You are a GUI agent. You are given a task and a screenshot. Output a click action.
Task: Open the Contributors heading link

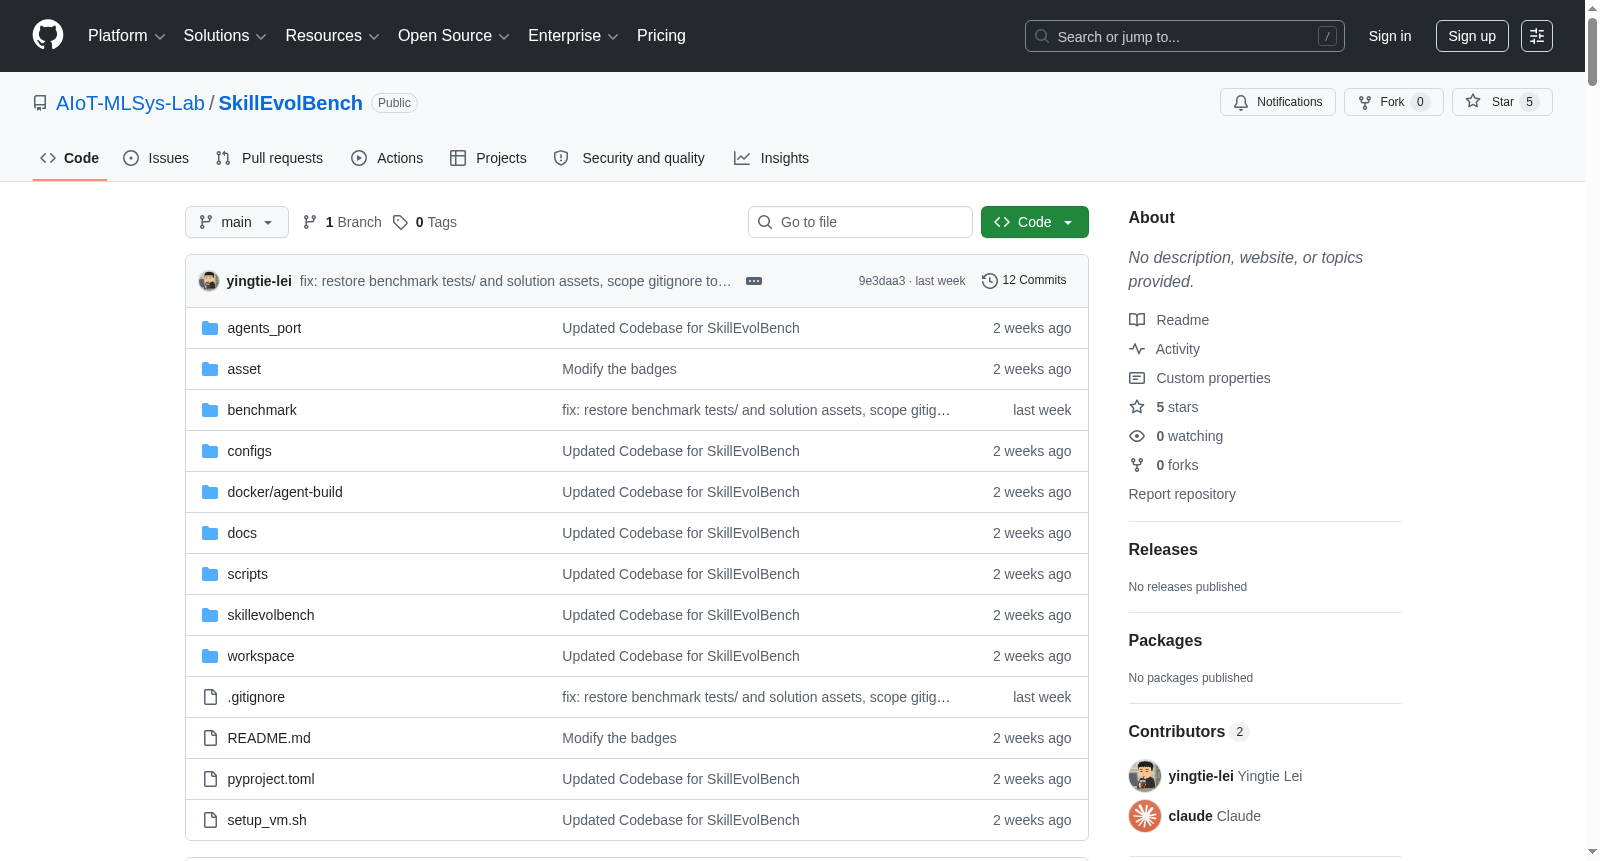tap(1189, 732)
